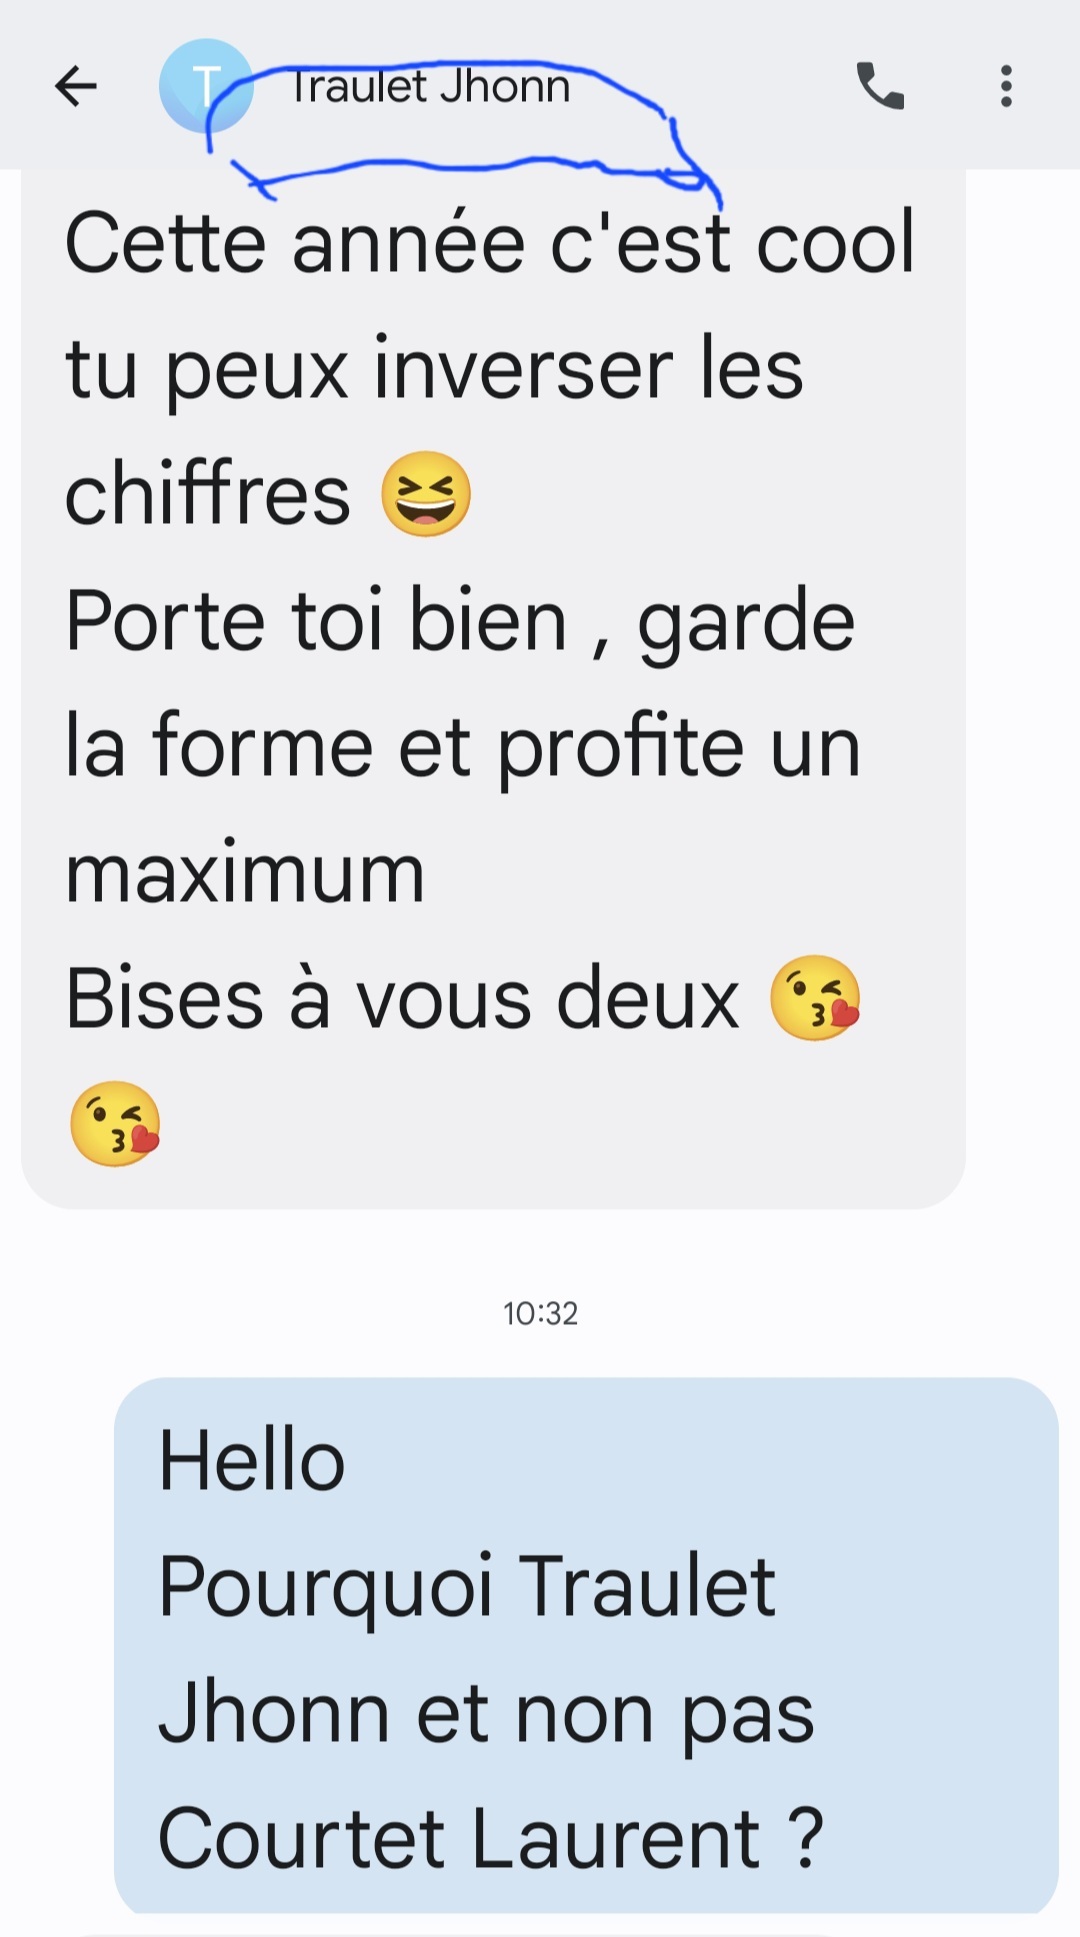Screen dimensions: 1080x1937
Task: Tap the kissing emoji after "deux"
Action: point(815,998)
